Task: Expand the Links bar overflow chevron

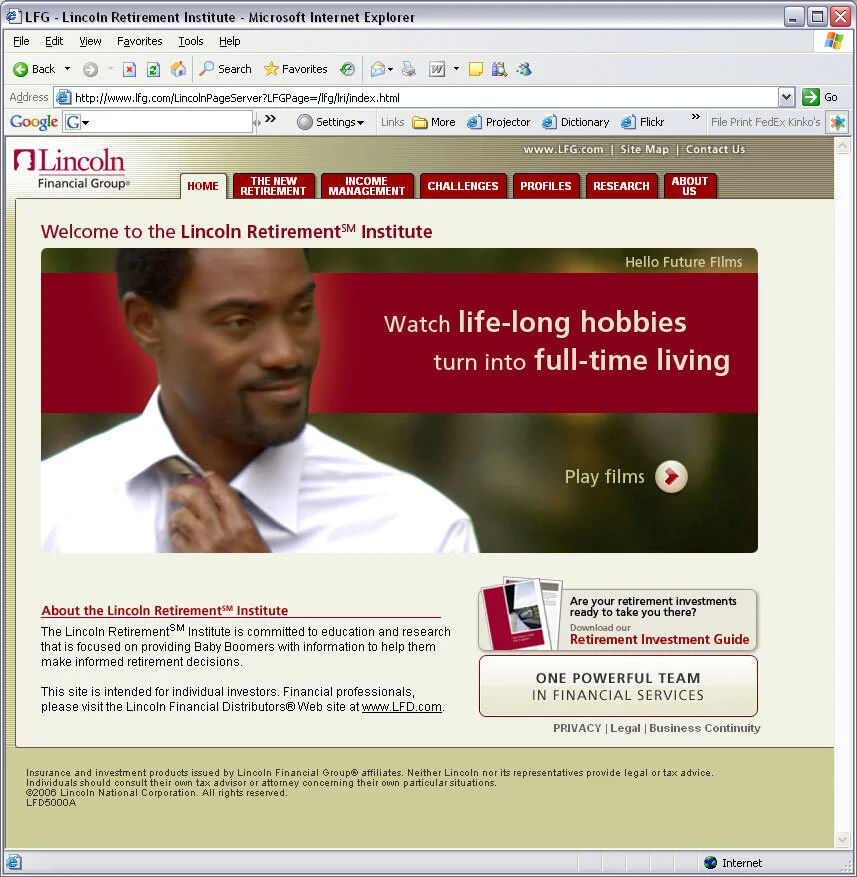Action: [695, 117]
